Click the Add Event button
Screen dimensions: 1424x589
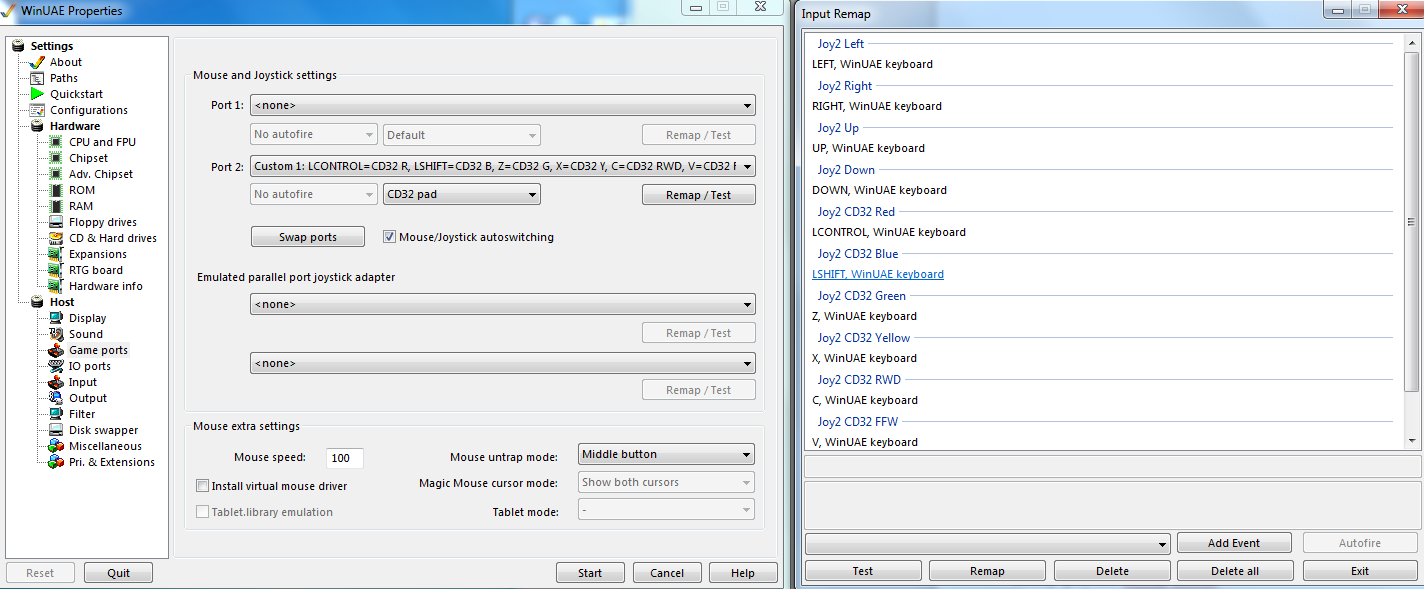(1233, 543)
